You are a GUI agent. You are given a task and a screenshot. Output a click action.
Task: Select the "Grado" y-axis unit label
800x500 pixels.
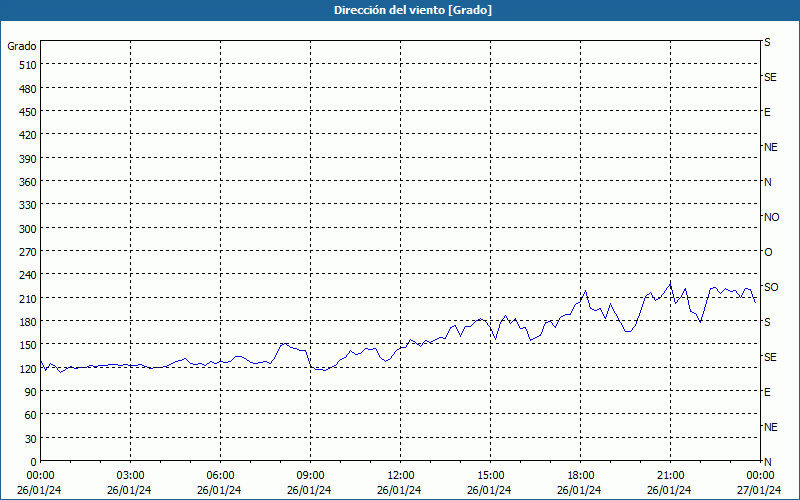tap(22, 46)
